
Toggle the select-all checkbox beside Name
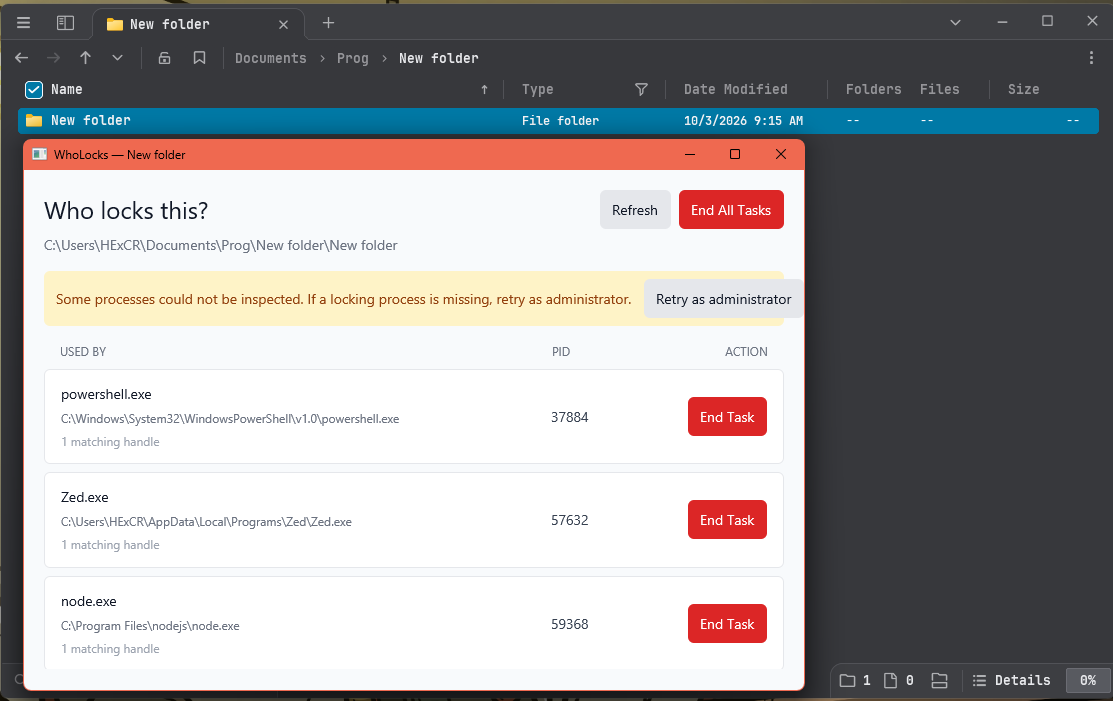coord(33,89)
